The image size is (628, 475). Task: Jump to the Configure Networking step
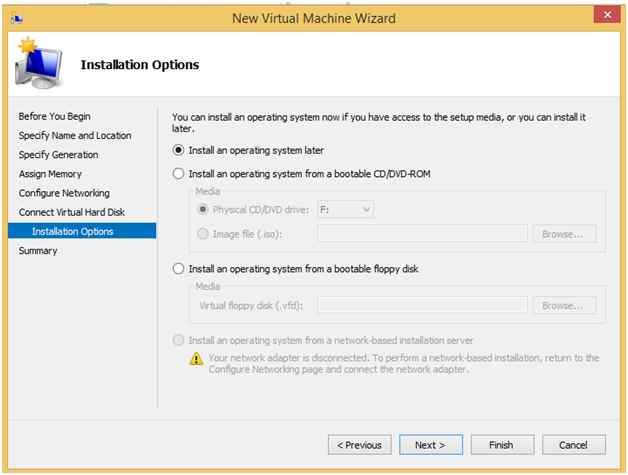point(64,192)
